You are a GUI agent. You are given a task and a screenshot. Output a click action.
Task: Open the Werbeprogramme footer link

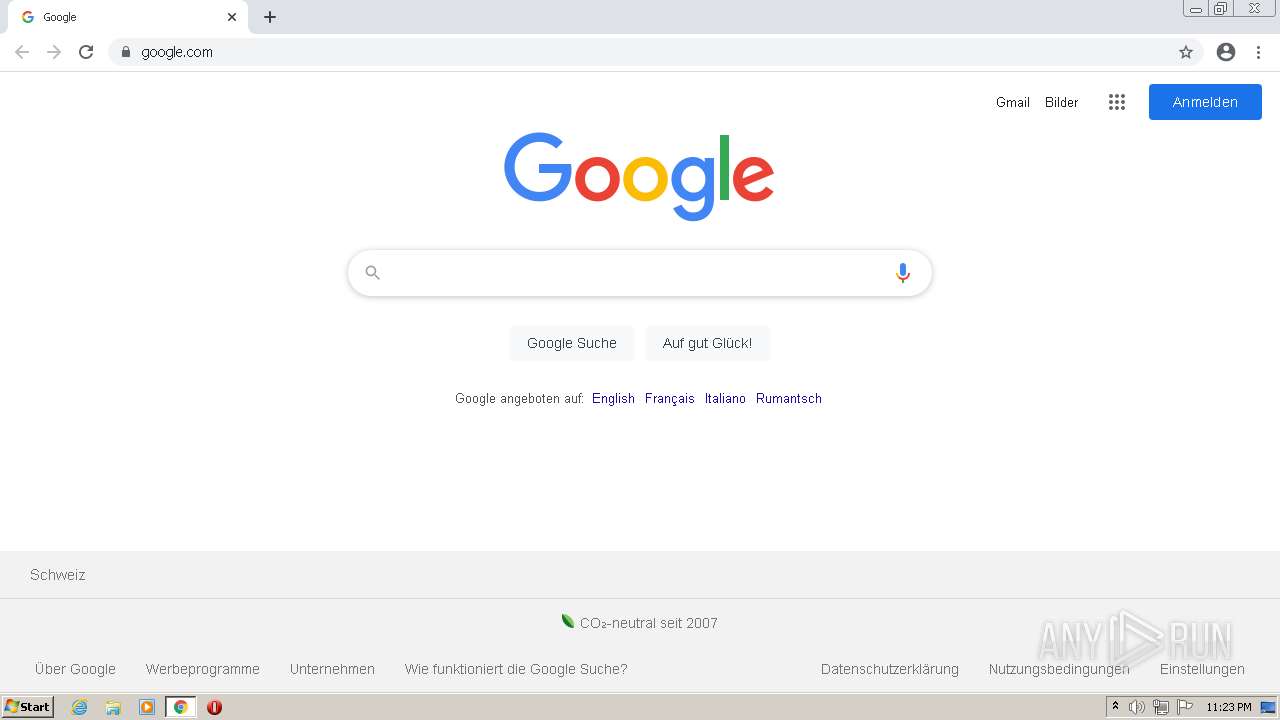tap(203, 669)
